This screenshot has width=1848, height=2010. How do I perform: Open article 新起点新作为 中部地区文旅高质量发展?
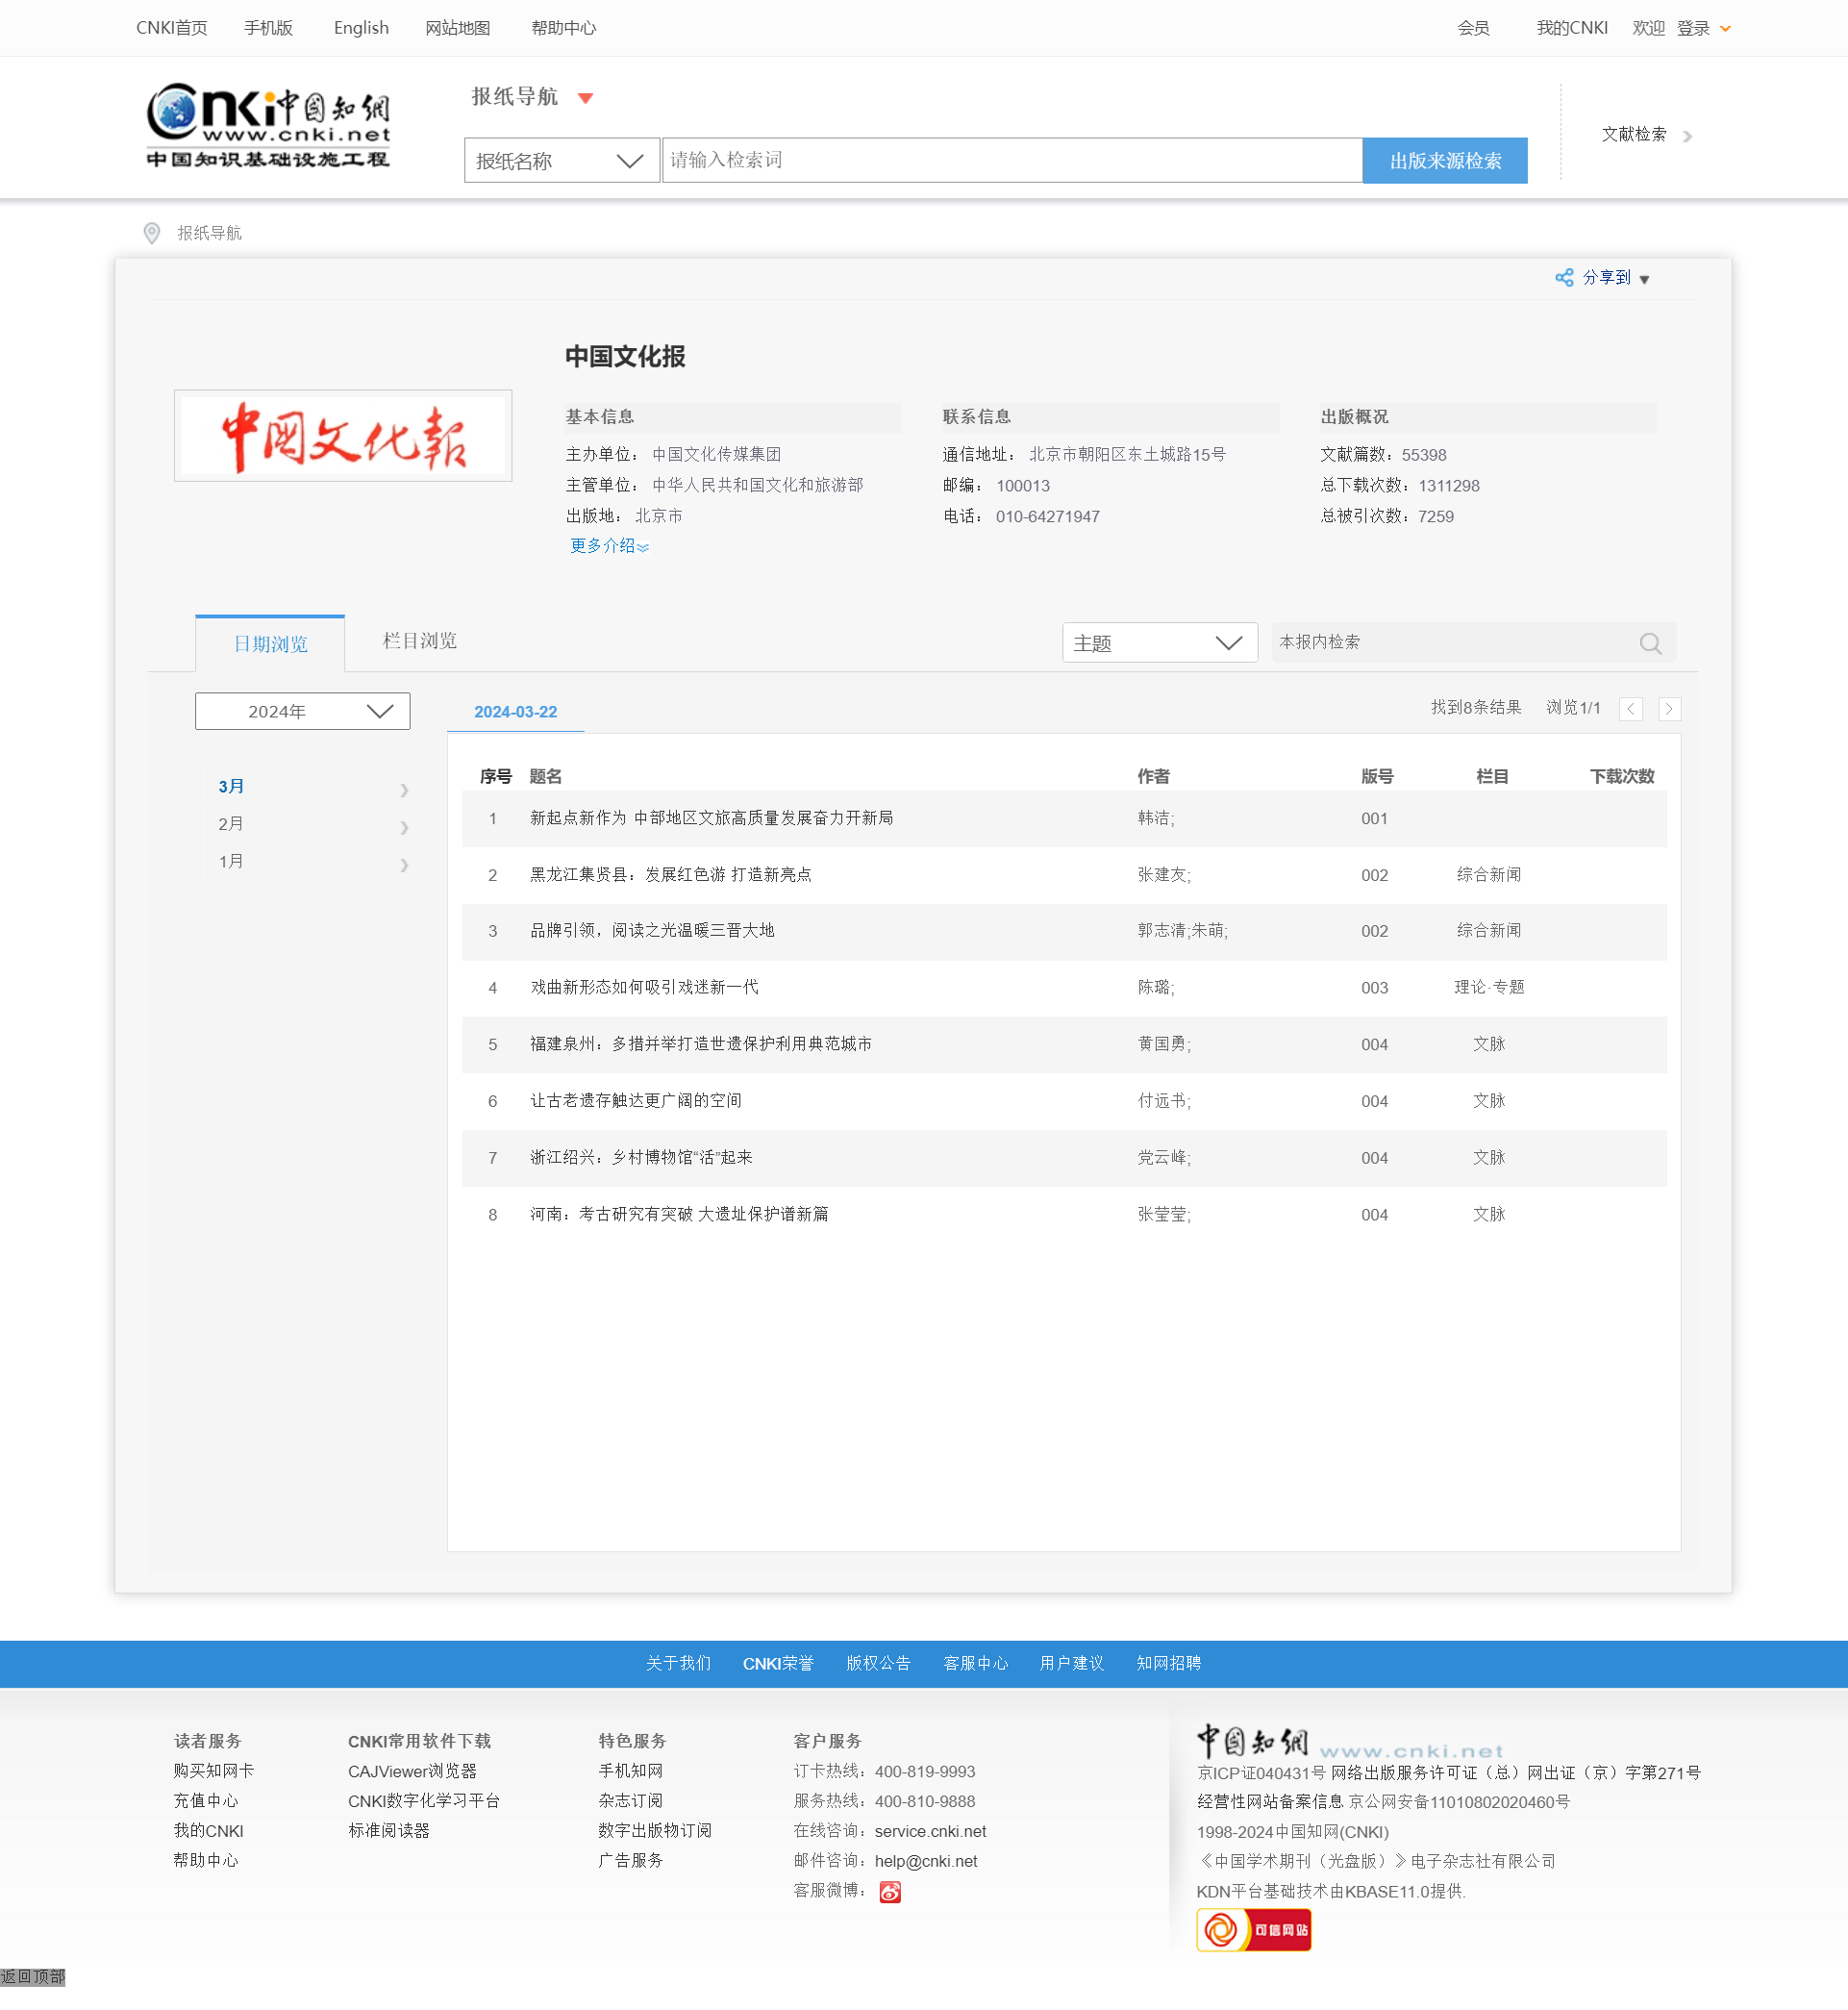(711, 818)
